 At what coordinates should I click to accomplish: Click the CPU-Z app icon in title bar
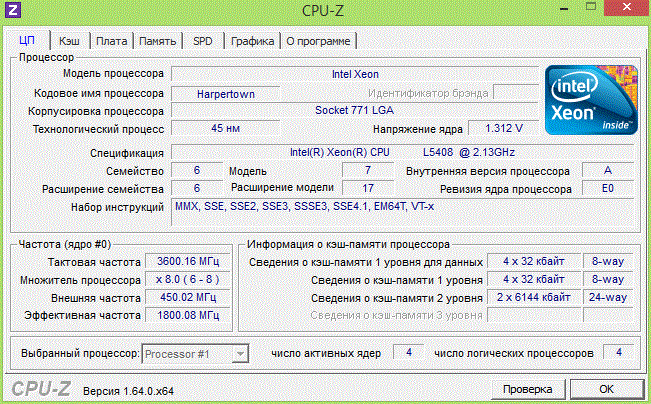(x=12, y=10)
